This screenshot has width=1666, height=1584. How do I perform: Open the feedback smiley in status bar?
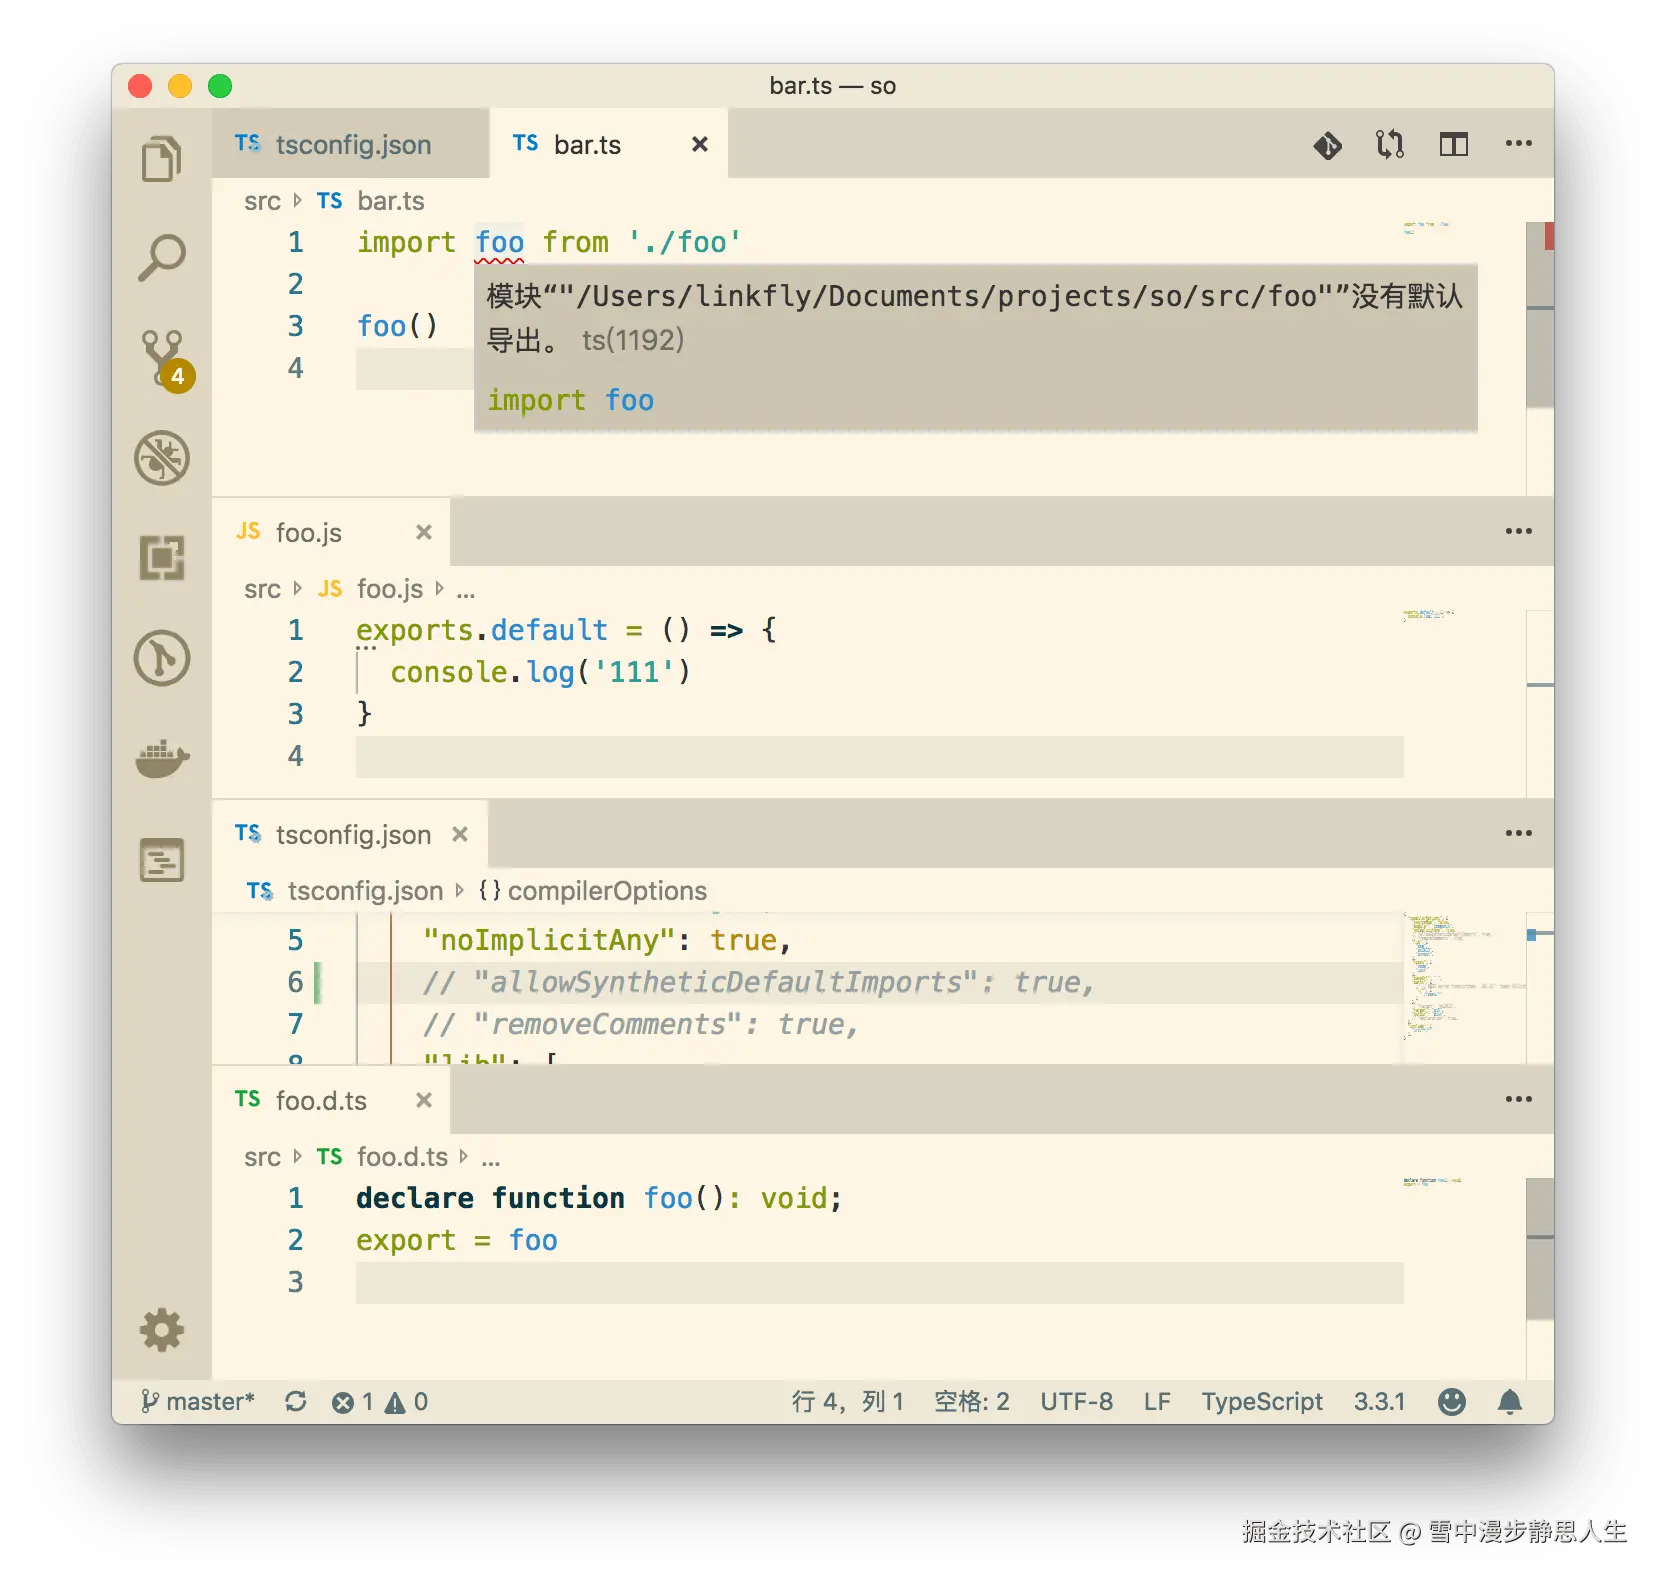(x=1452, y=1402)
